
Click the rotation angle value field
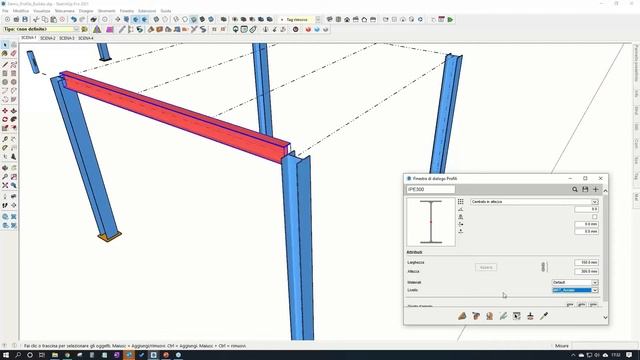(587, 209)
